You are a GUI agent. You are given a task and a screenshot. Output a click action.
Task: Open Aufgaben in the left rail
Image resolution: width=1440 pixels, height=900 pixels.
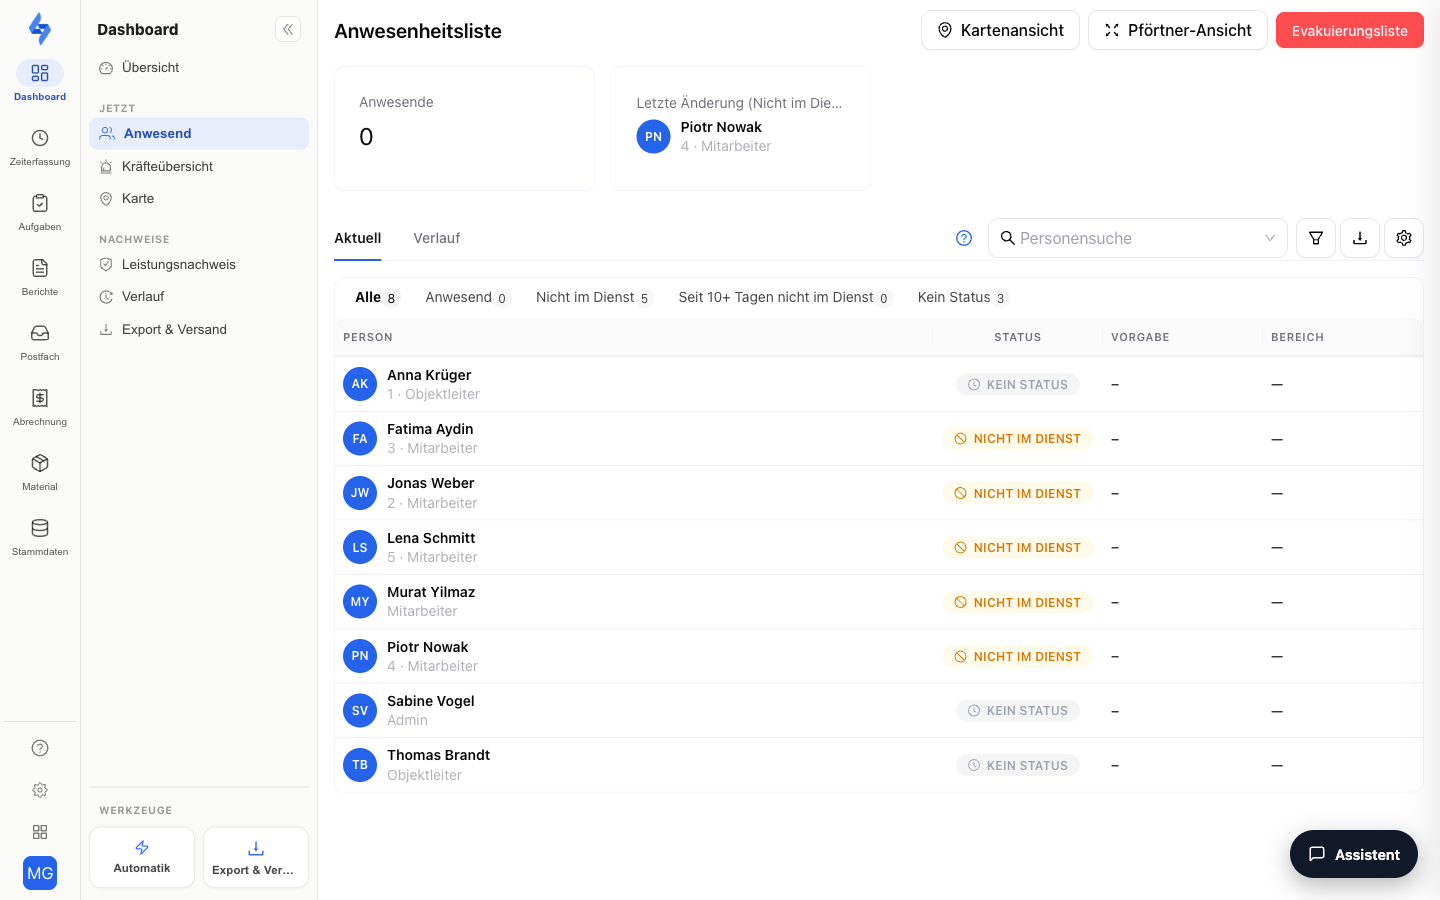[x=40, y=211]
